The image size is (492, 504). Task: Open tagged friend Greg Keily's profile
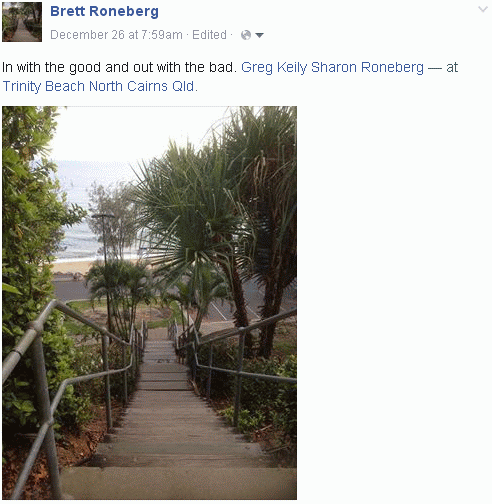(274, 68)
